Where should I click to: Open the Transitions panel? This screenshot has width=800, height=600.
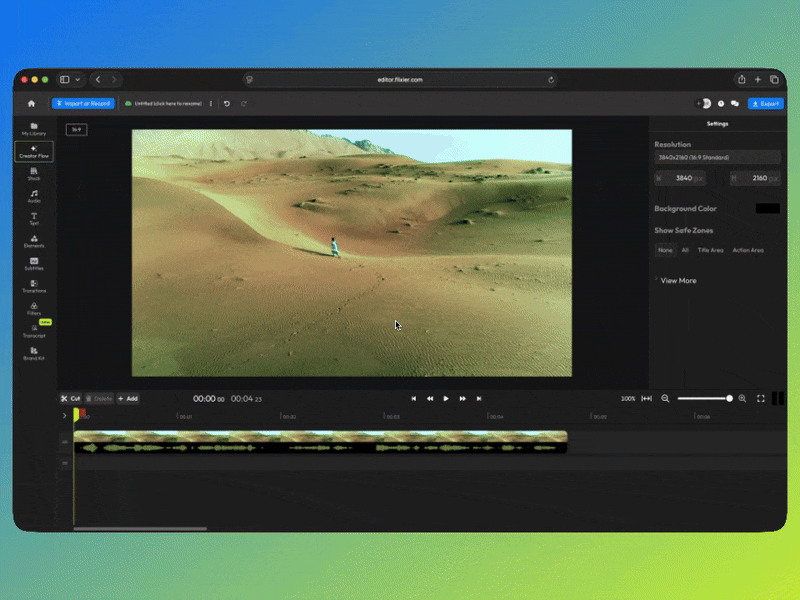34,286
